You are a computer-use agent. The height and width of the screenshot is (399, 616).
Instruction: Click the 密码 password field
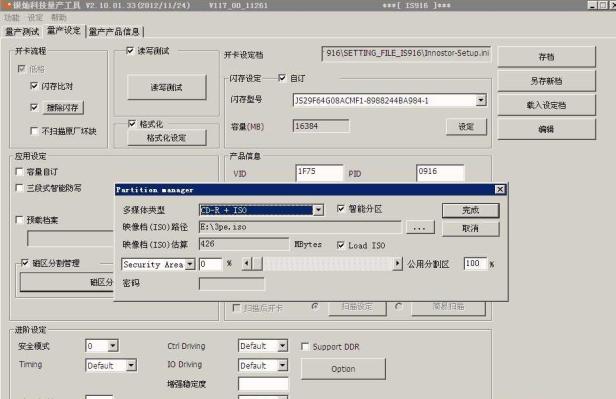231,284
